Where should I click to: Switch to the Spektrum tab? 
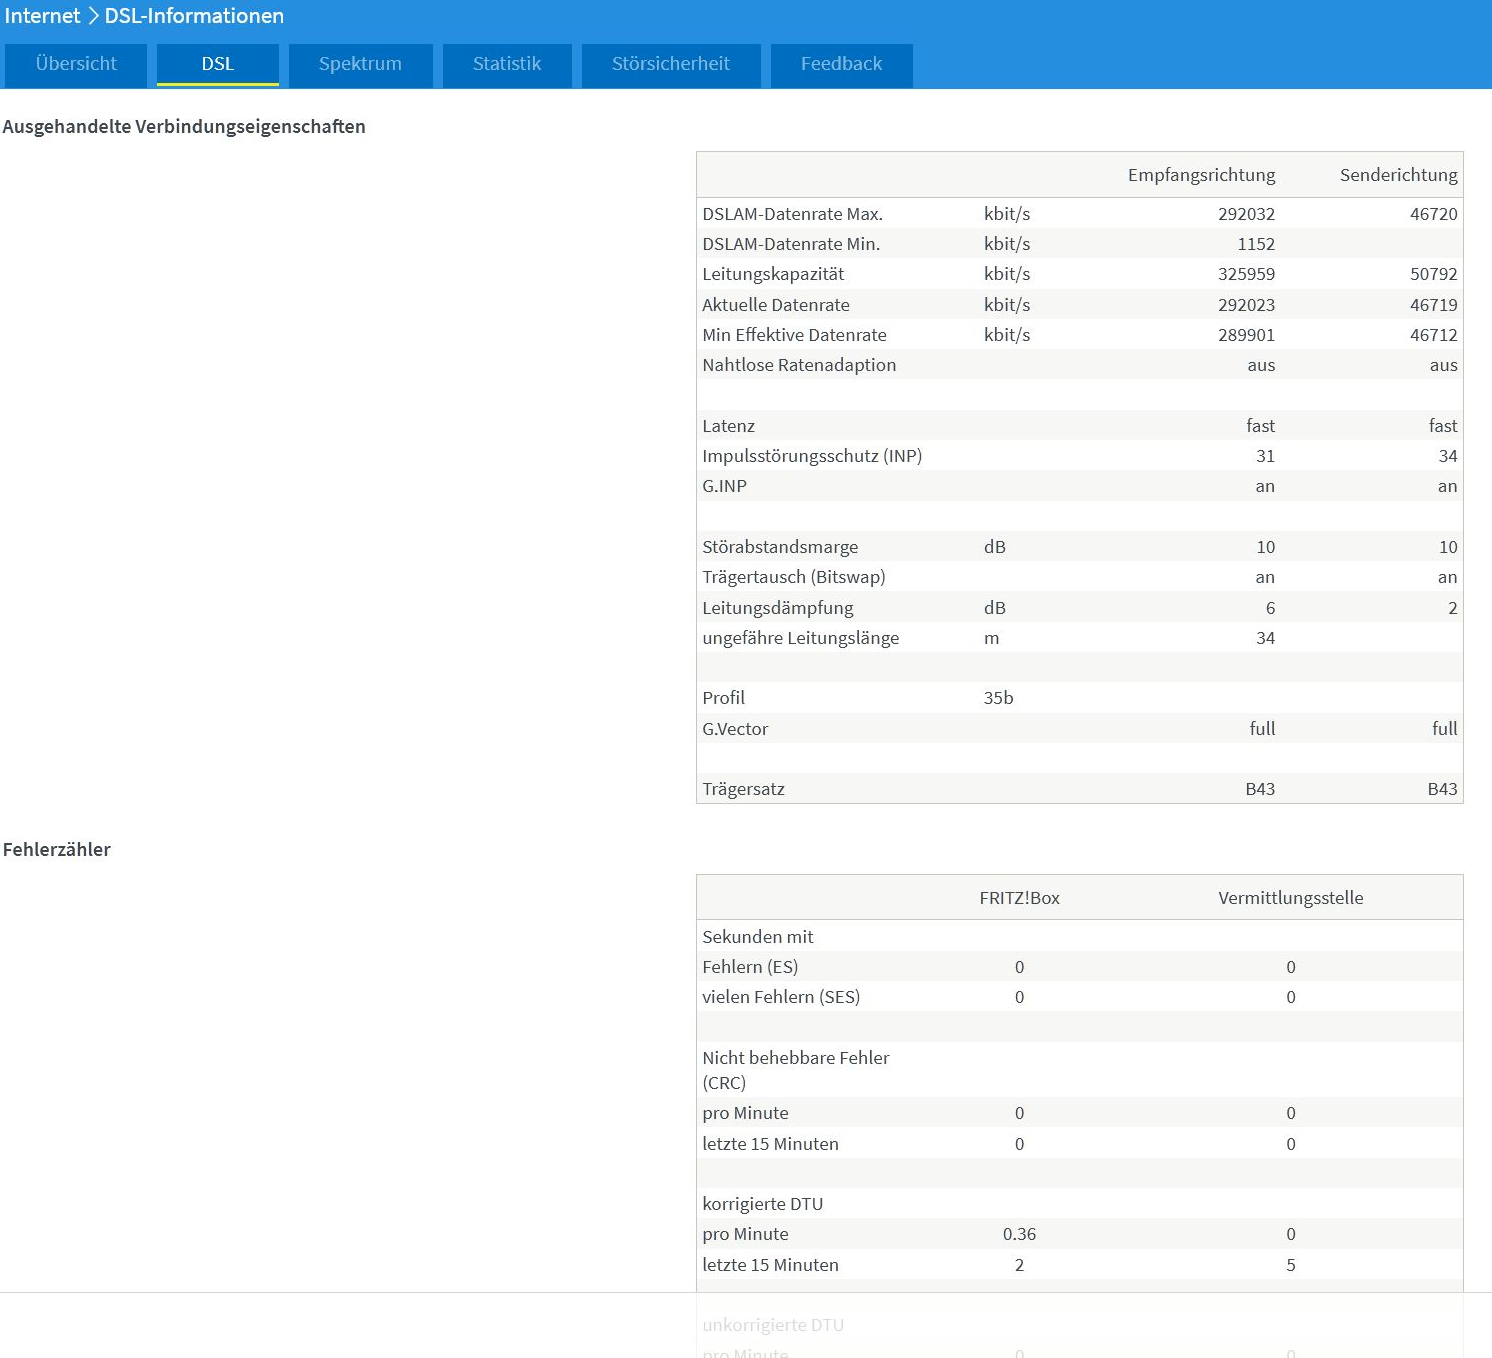pyautogui.click(x=360, y=64)
